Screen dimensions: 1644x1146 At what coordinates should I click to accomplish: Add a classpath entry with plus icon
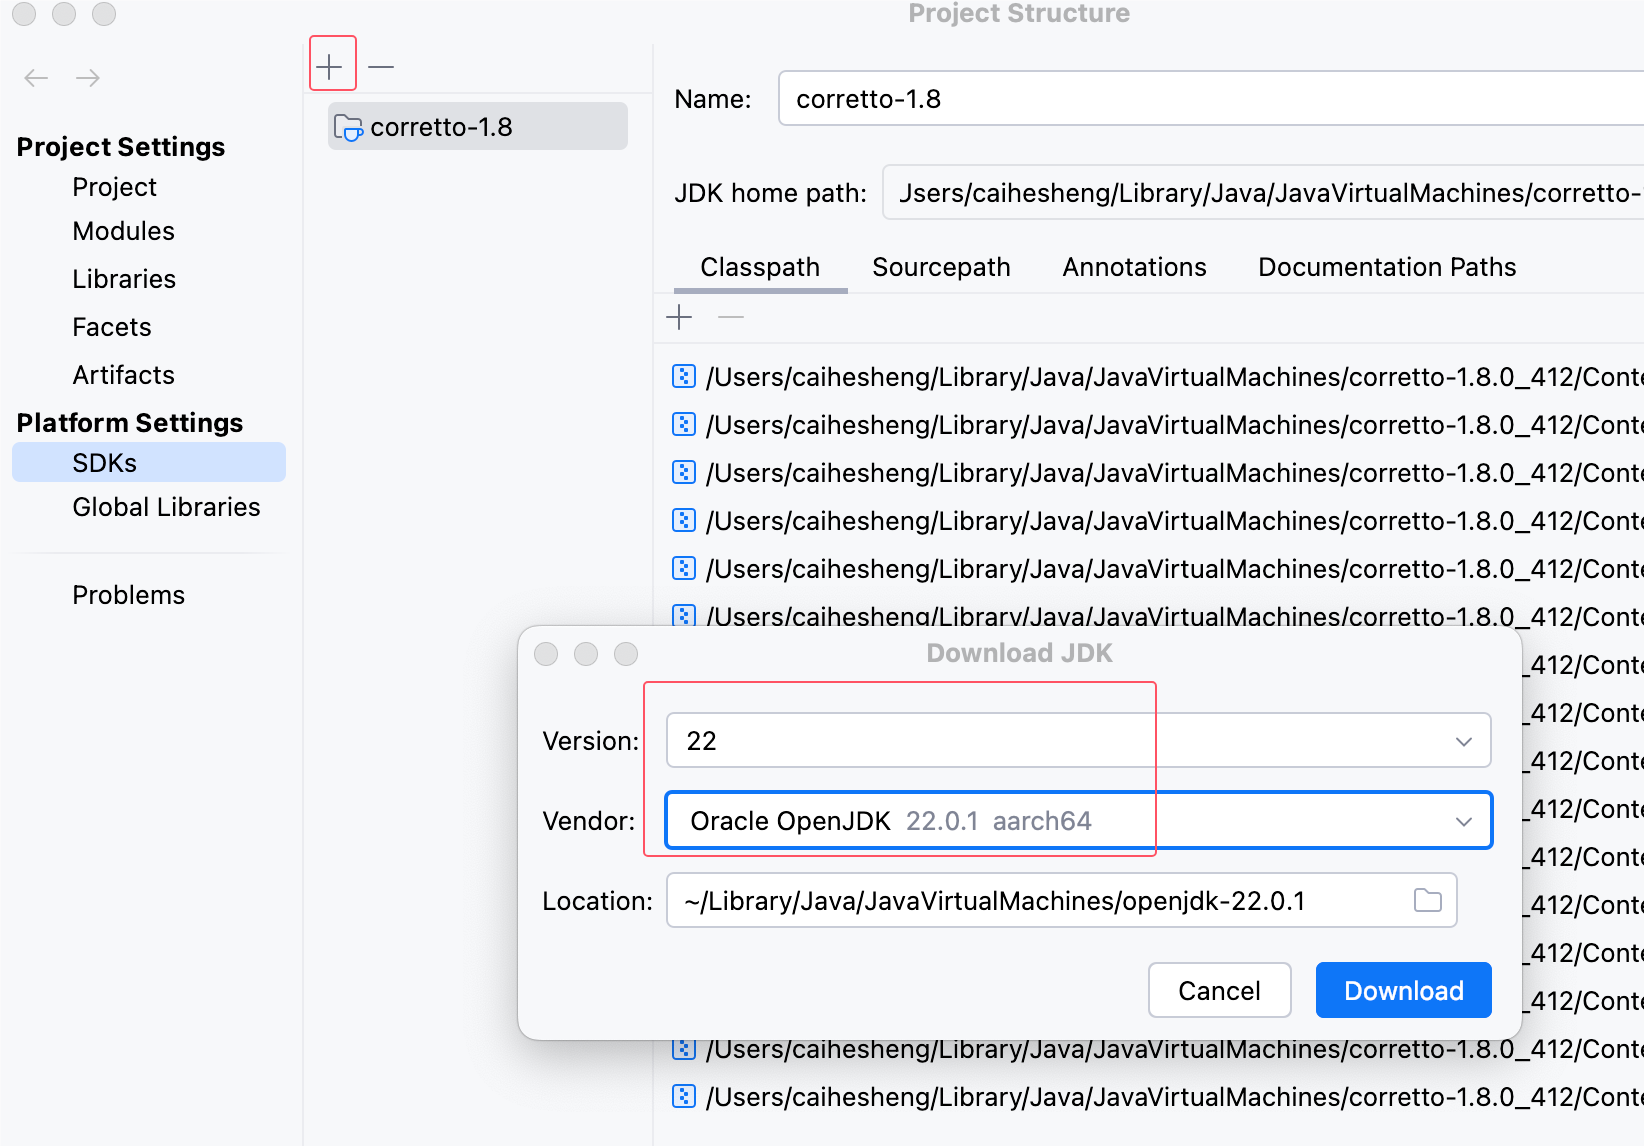tap(679, 317)
